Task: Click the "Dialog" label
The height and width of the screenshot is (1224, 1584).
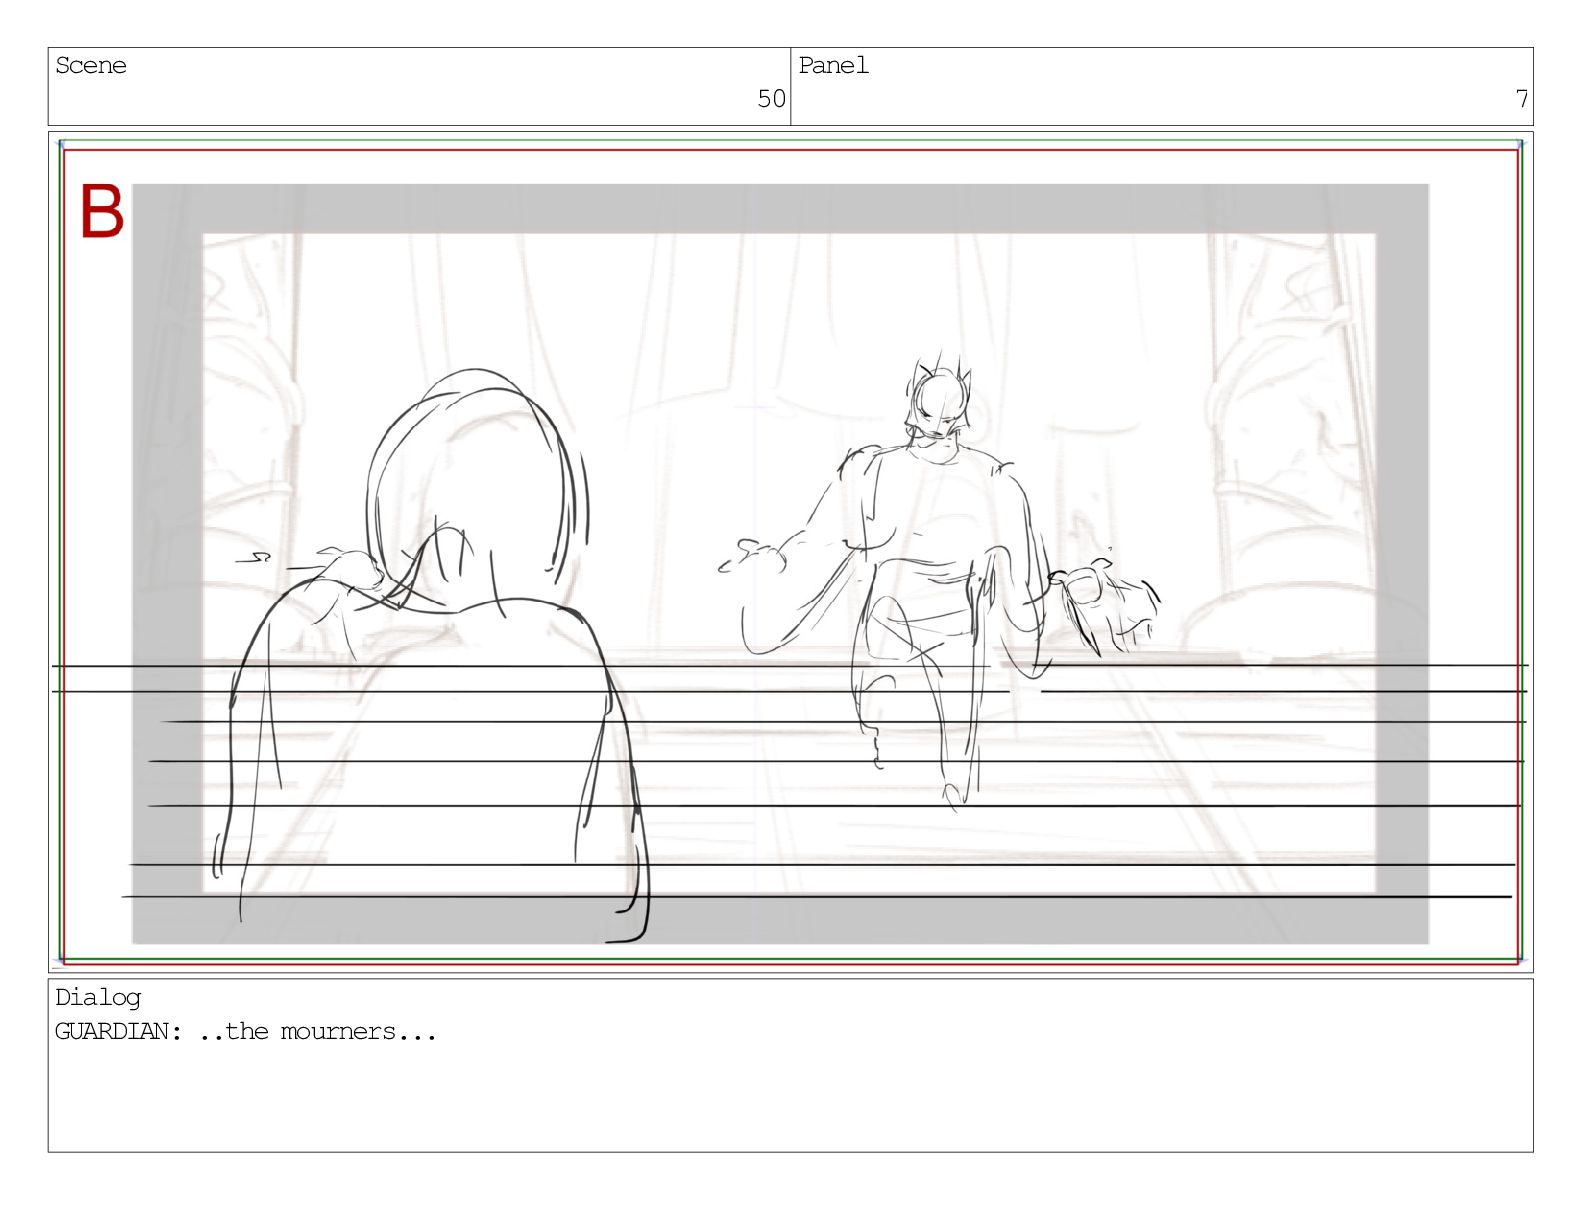Action: [98, 998]
